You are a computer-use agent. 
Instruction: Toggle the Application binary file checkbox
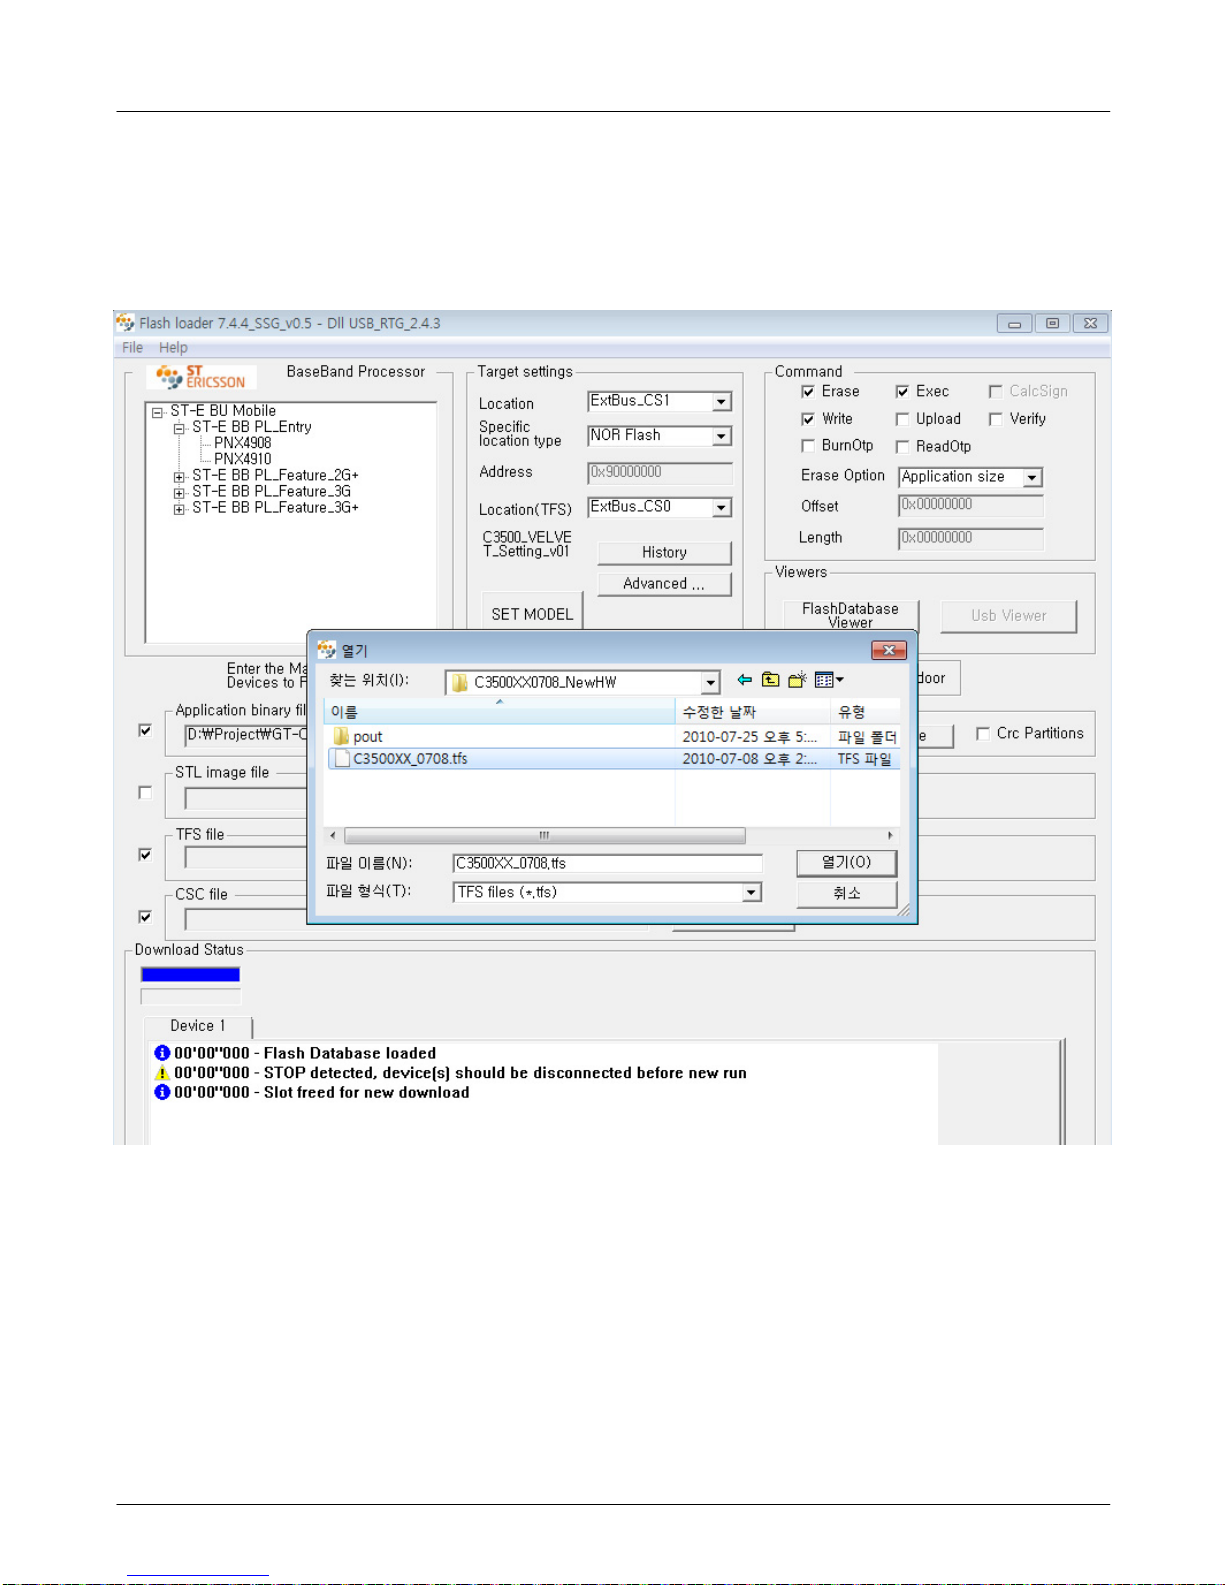pyautogui.click(x=145, y=731)
